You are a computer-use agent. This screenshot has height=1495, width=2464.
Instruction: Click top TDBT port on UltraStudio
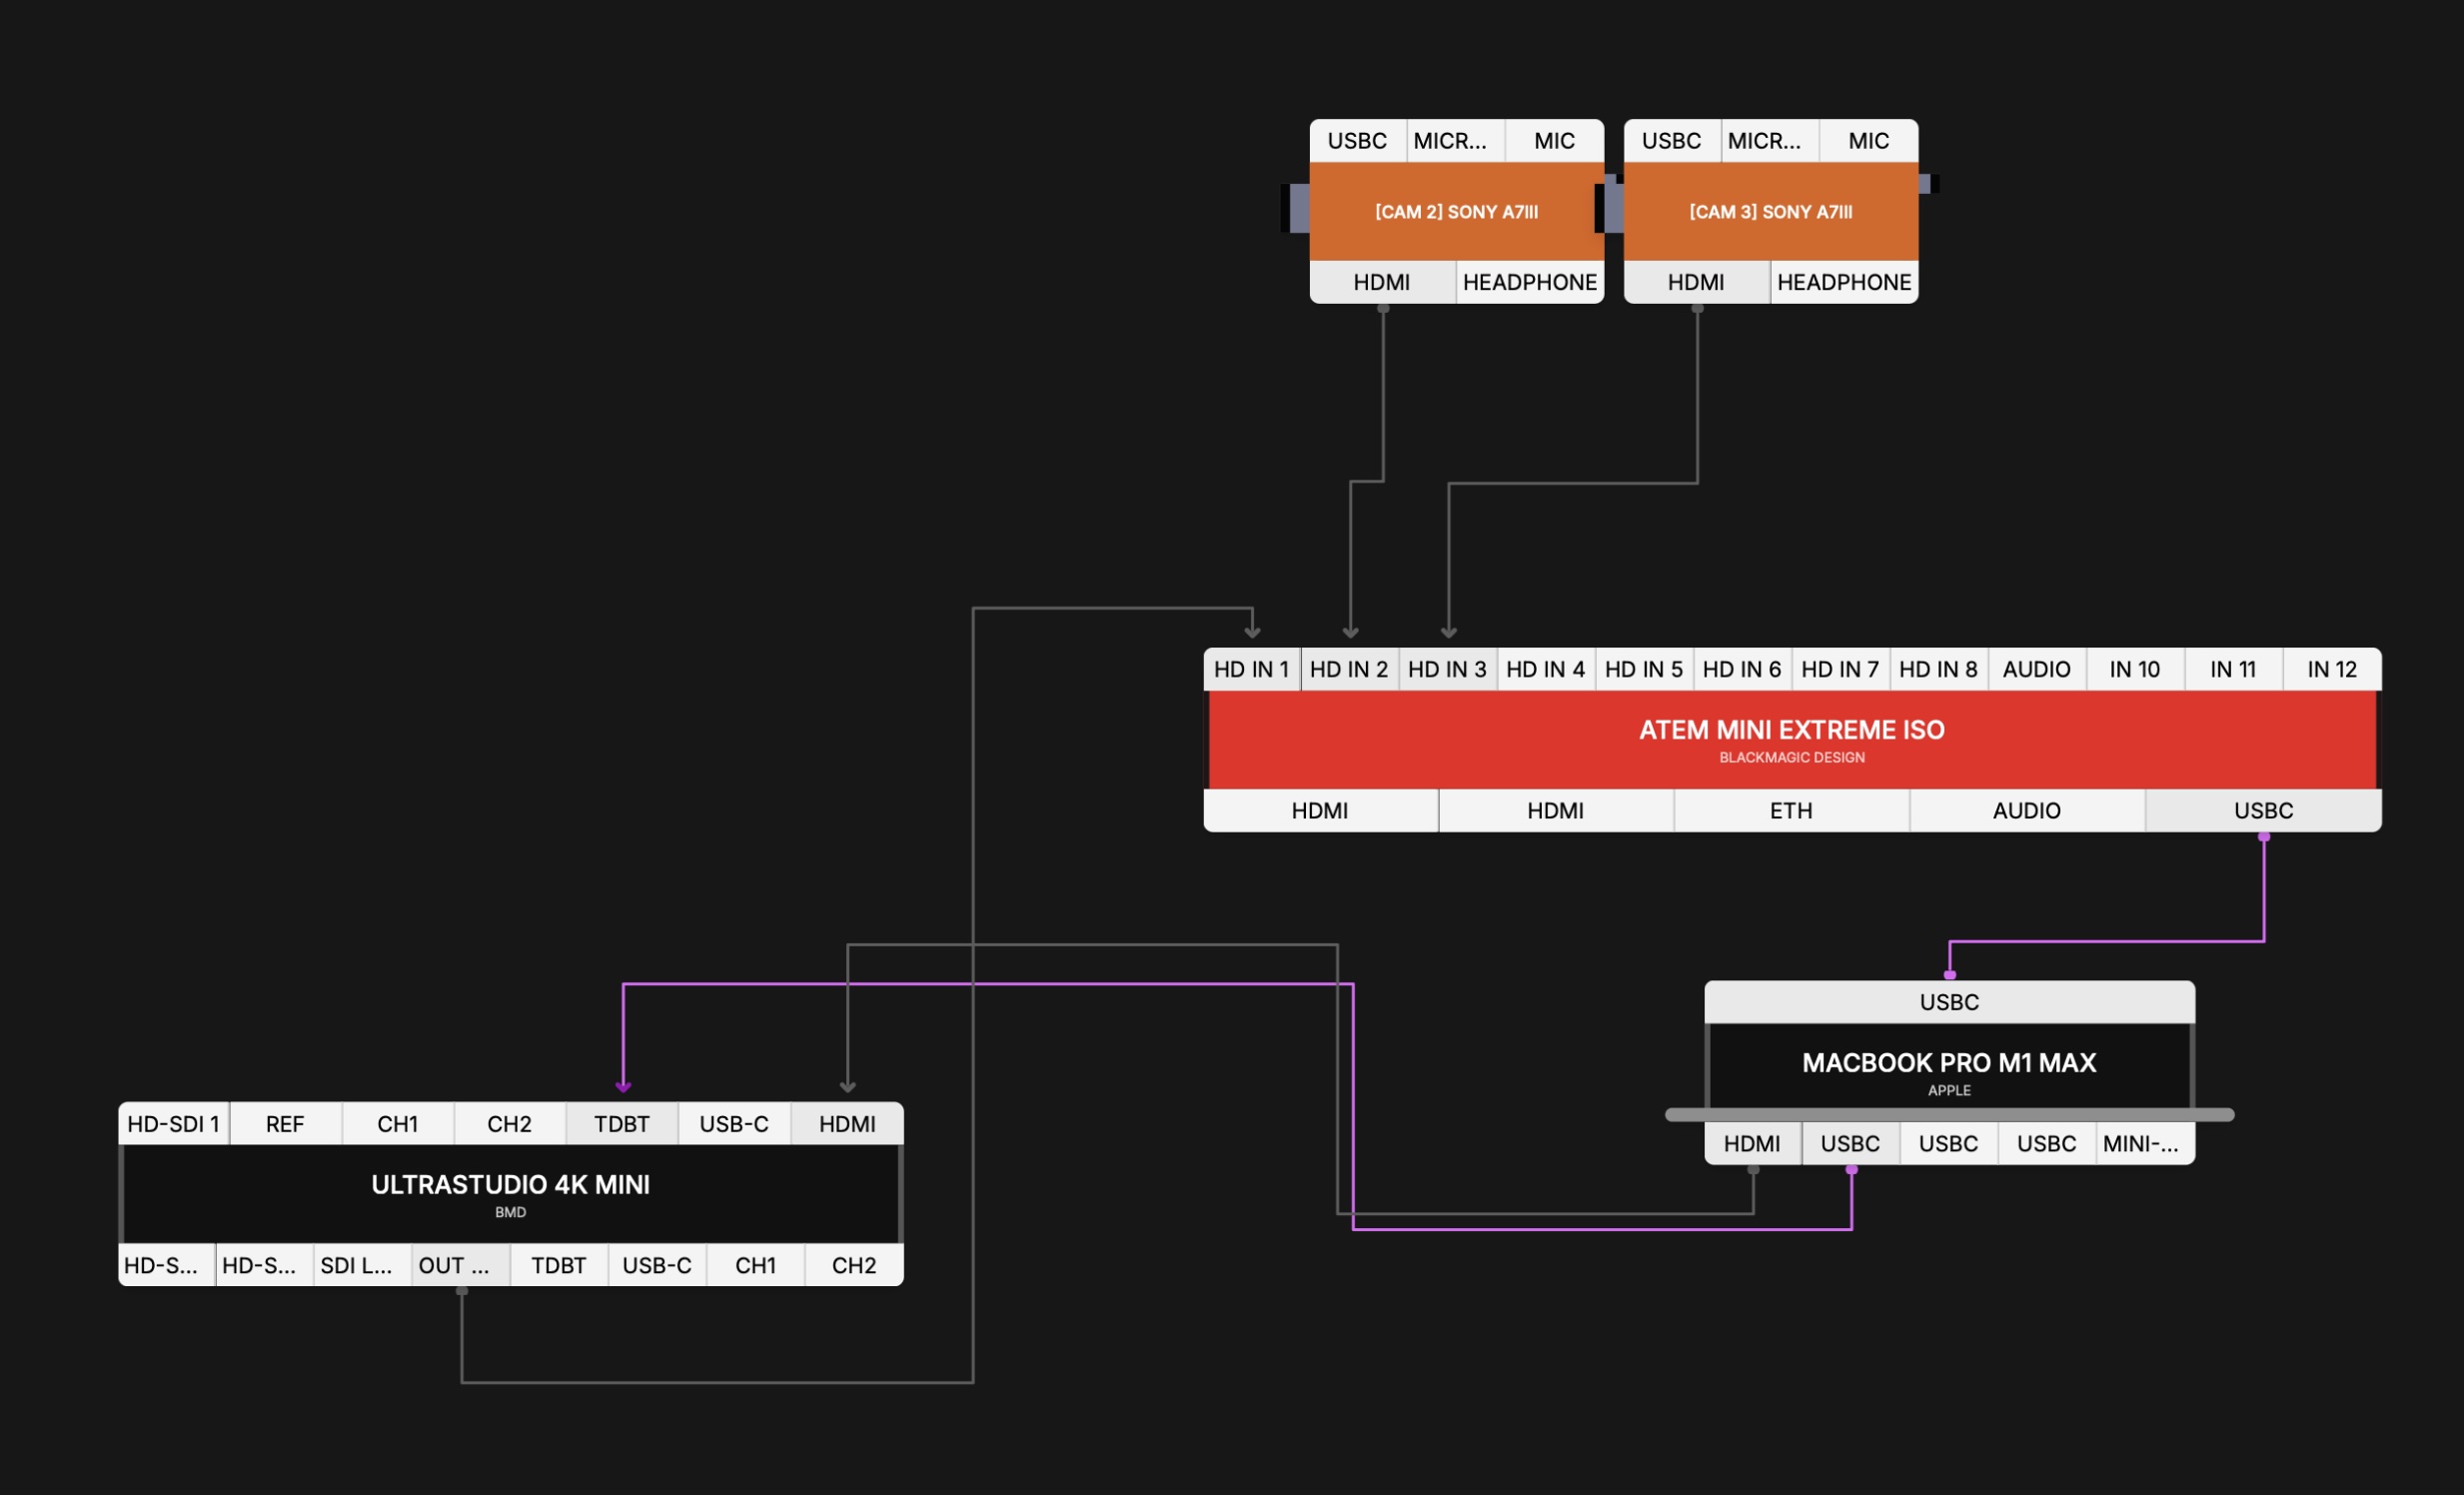coord(622,1124)
